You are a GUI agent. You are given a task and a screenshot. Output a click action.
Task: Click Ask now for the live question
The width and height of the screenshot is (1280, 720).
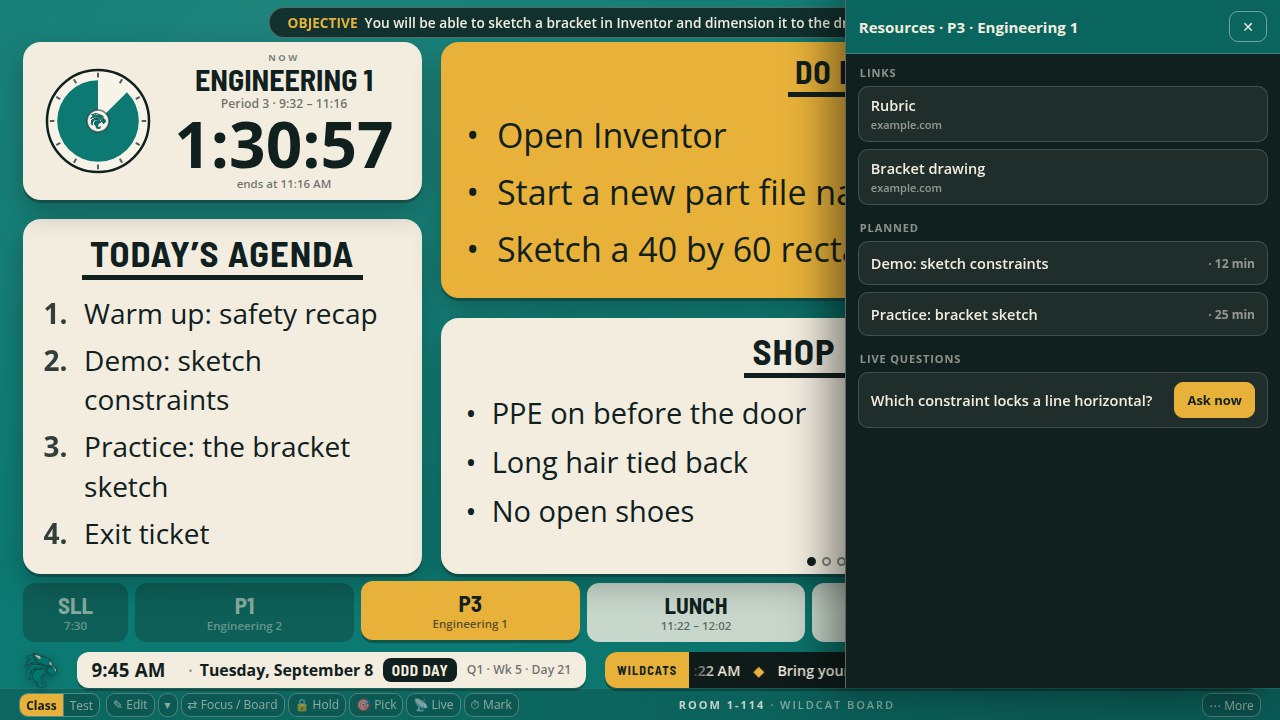[x=1214, y=400]
